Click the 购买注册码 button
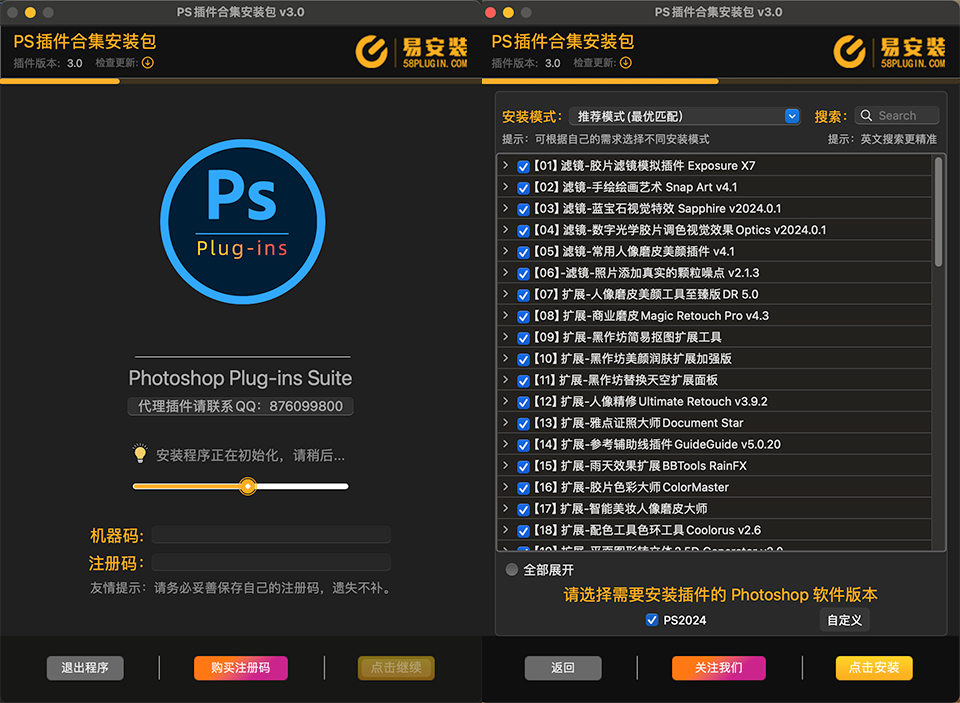This screenshot has height=703, width=960. tap(240, 668)
